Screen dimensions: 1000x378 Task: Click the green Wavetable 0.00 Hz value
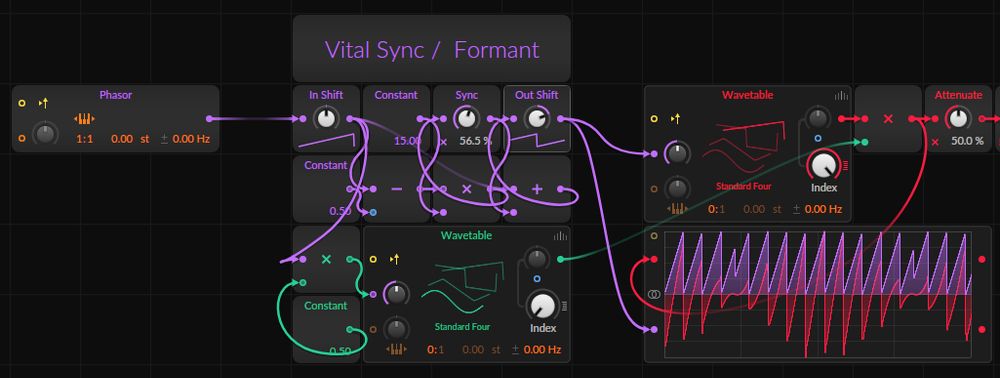(542, 349)
